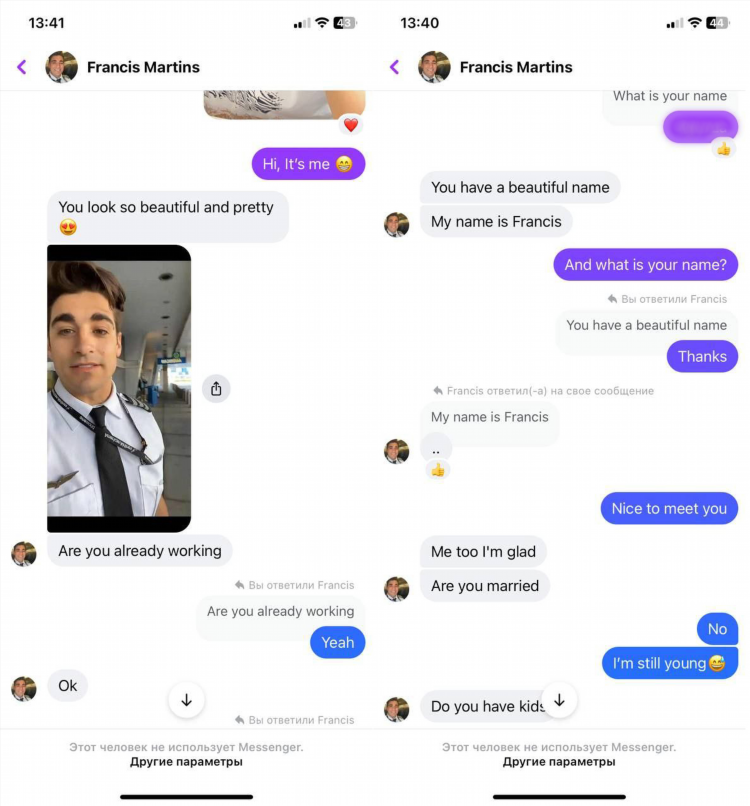Open 'Другие параметры' in the right chat
The height and width of the screenshot is (806, 750).
pos(559,762)
